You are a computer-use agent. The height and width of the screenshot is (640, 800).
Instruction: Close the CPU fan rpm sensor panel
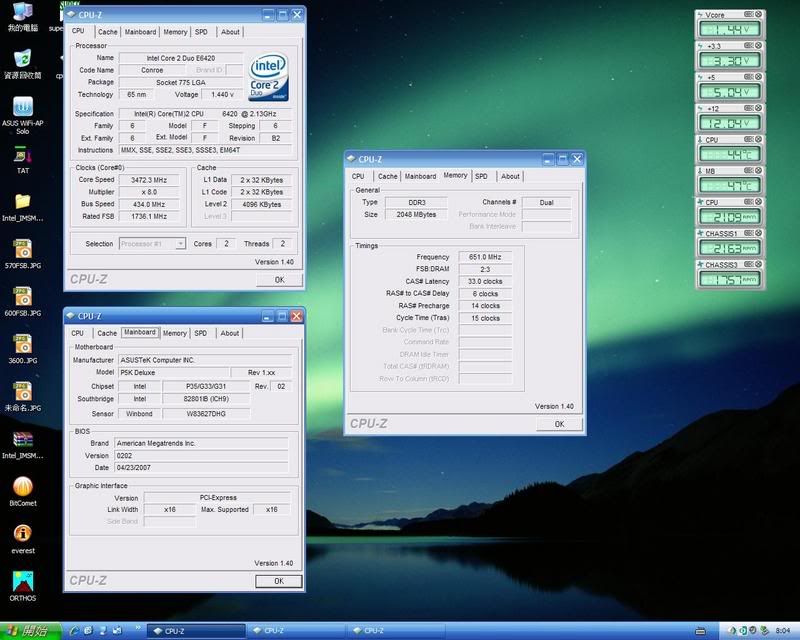click(x=758, y=202)
